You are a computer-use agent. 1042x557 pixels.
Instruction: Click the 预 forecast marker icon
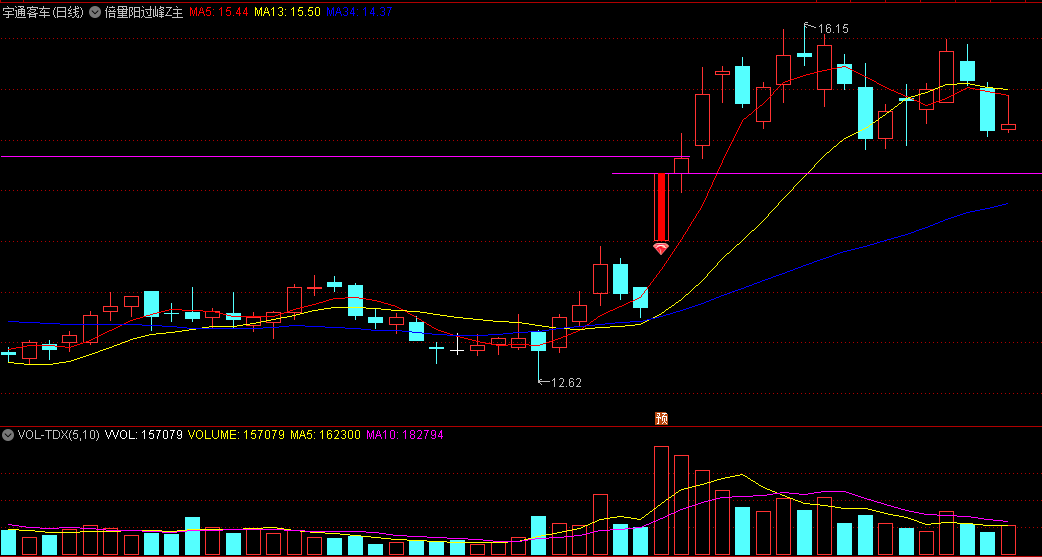[x=661, y=418]
